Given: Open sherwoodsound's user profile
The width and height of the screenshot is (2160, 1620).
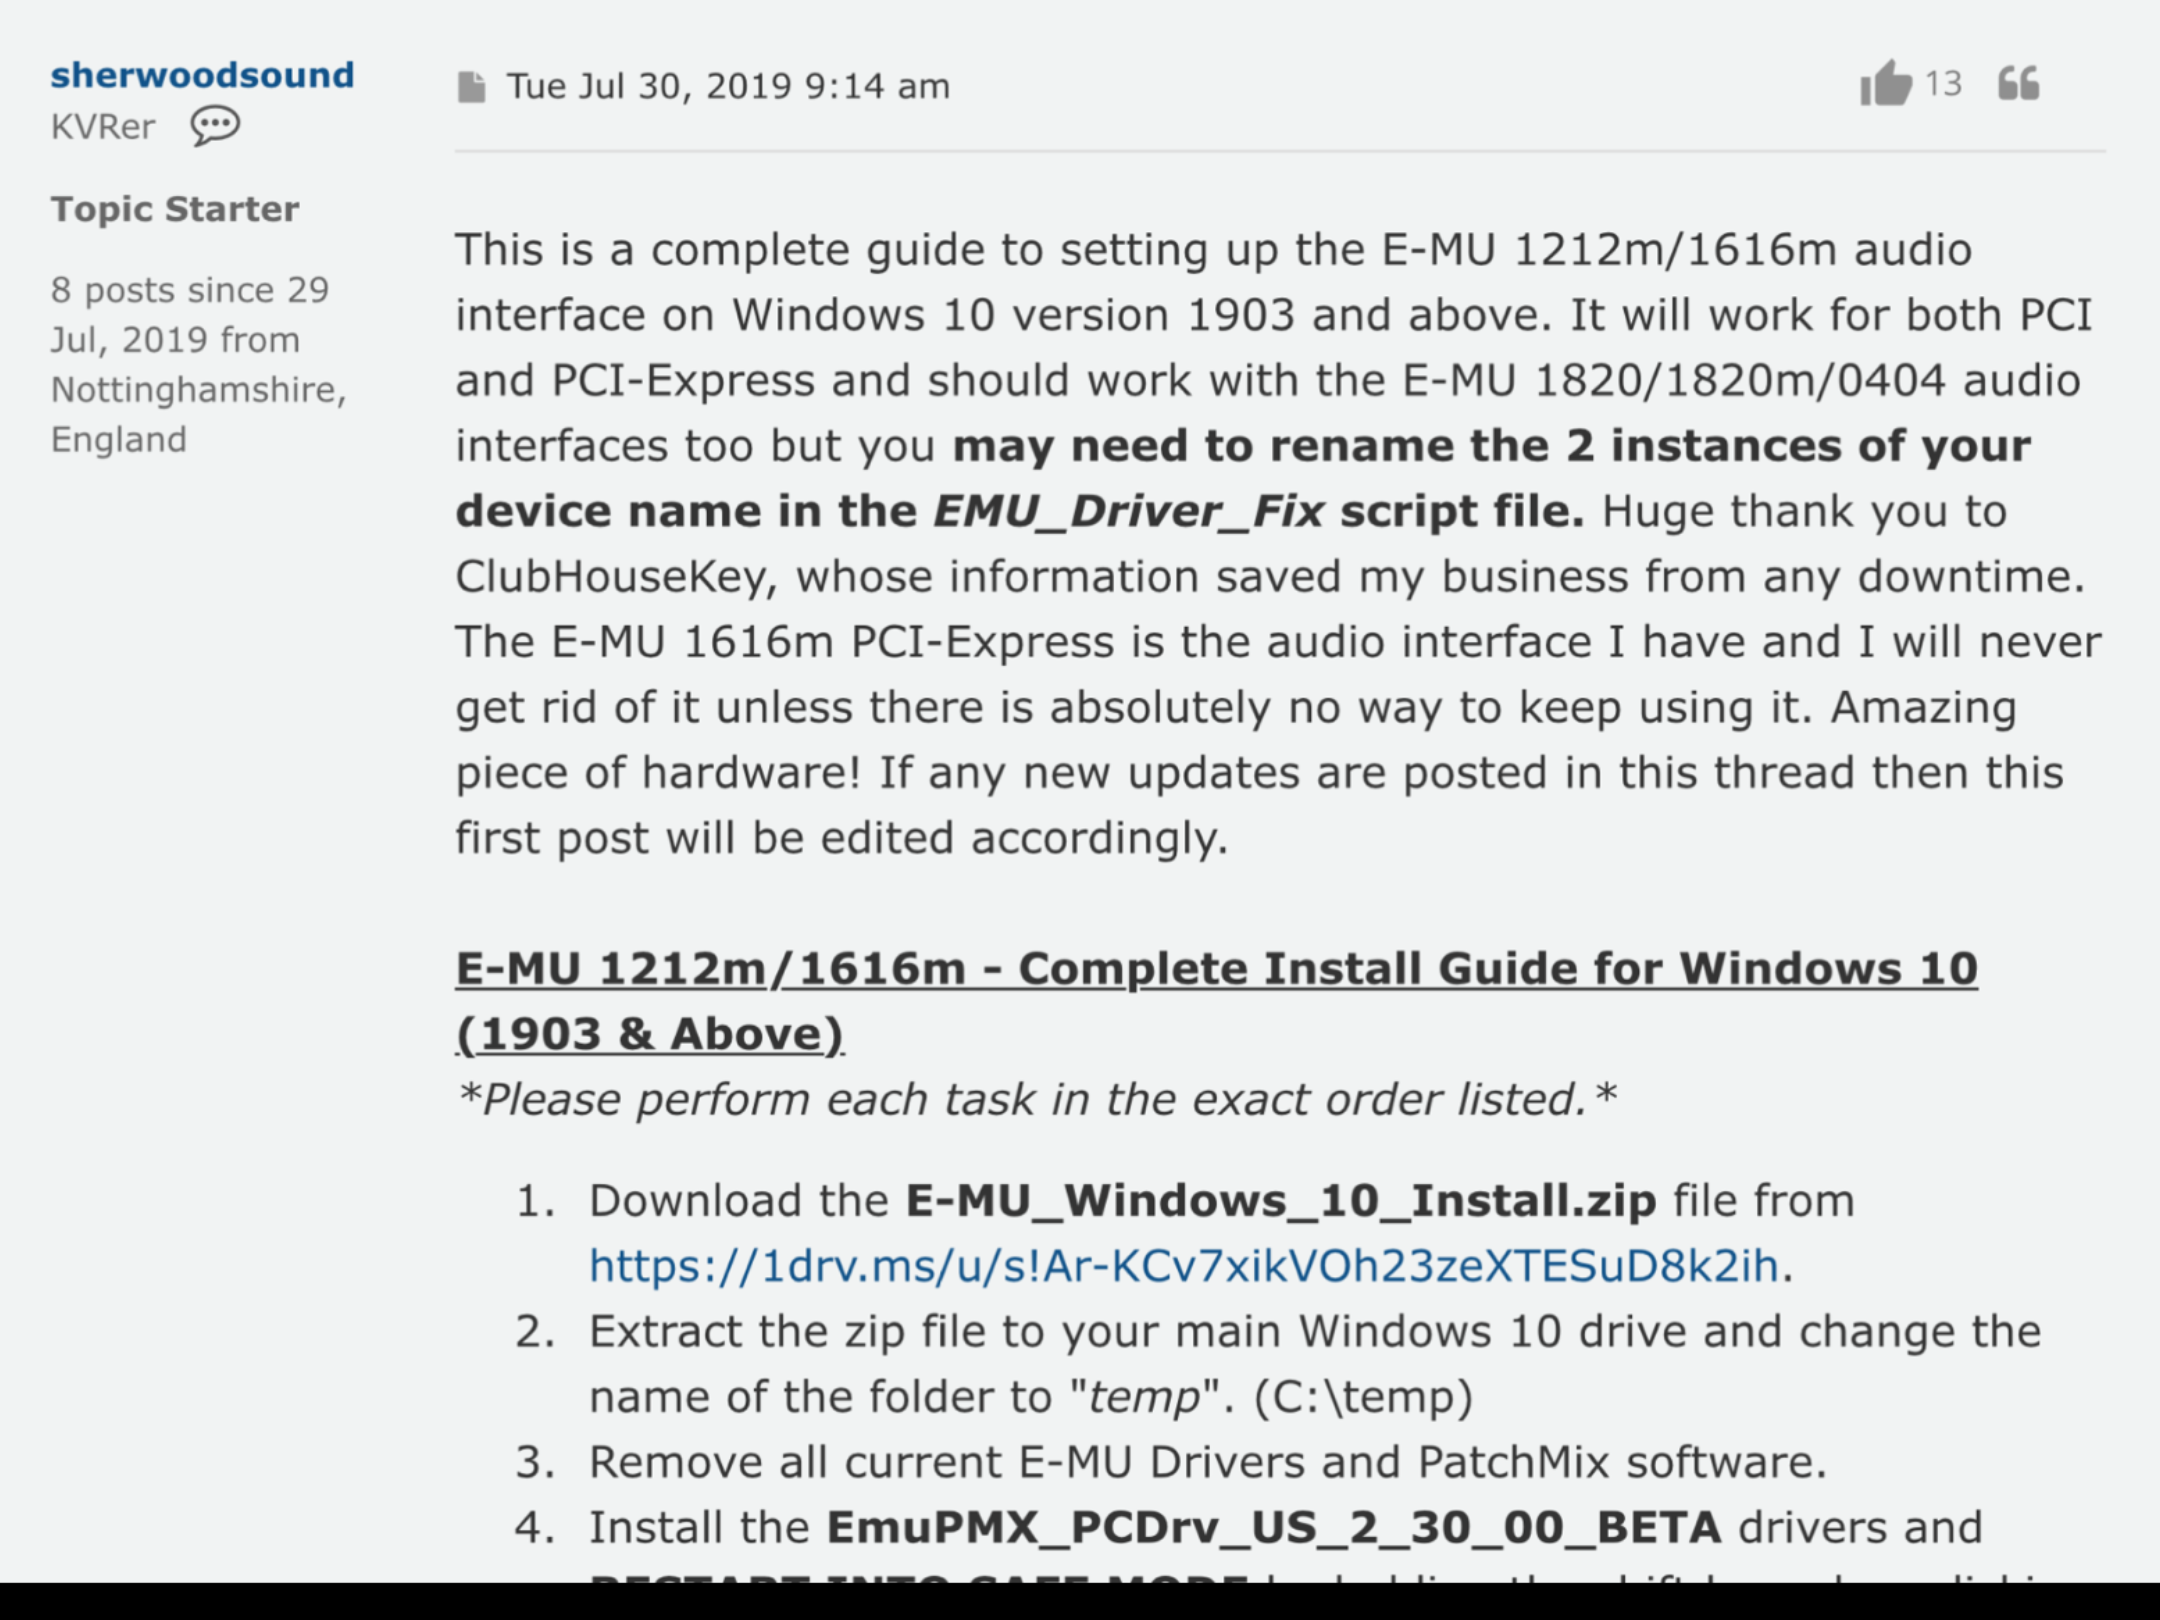Looking at the screenshot, I should pos(202,75).
